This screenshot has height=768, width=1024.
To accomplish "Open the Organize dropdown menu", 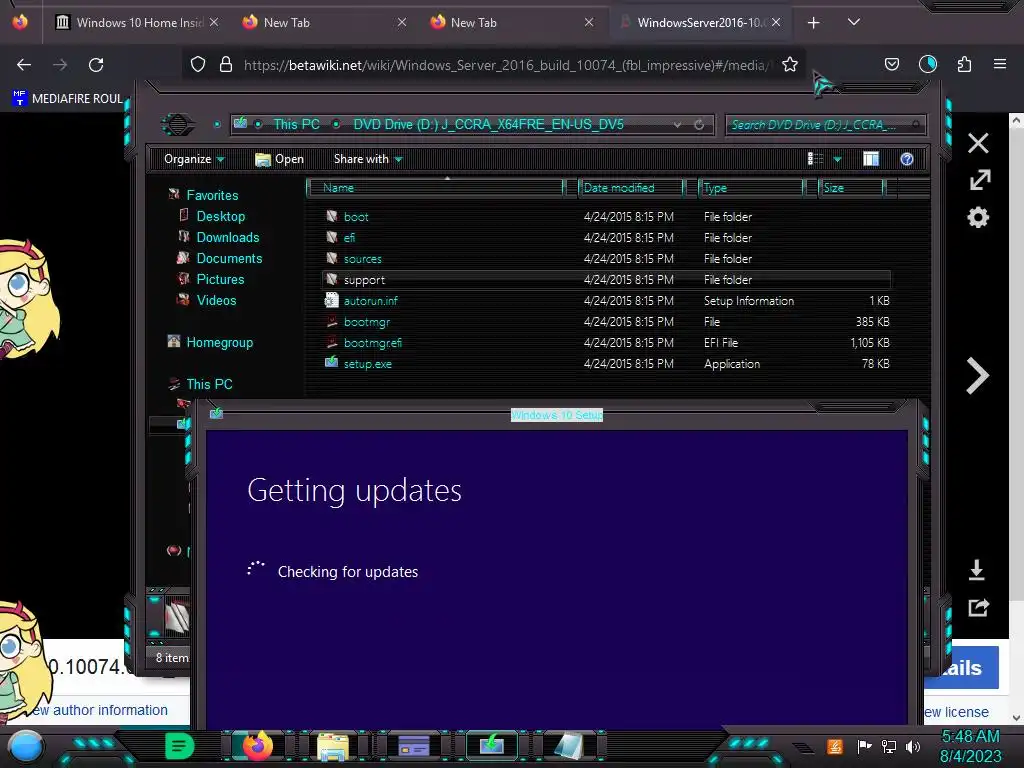I will [x=194, y=159].
